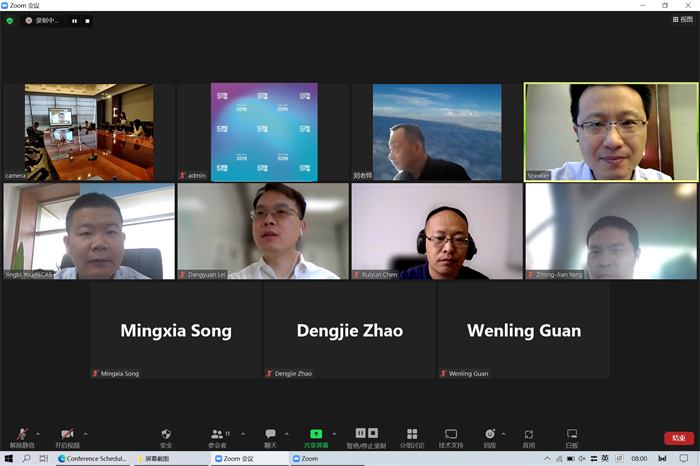Open Breakout Rooms from toolbar

[412, 435]
